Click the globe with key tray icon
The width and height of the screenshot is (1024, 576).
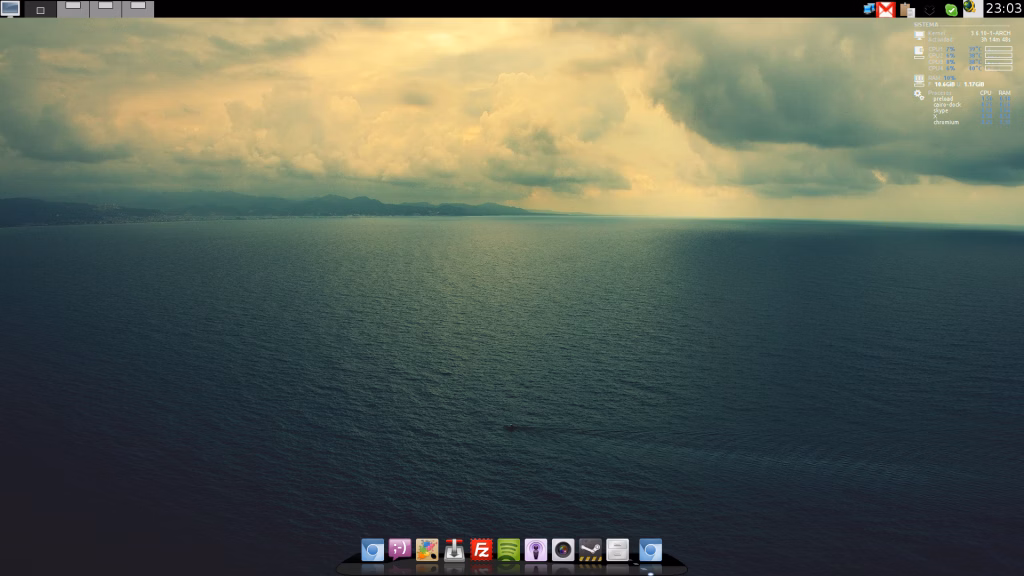click(x=969, y=8)
